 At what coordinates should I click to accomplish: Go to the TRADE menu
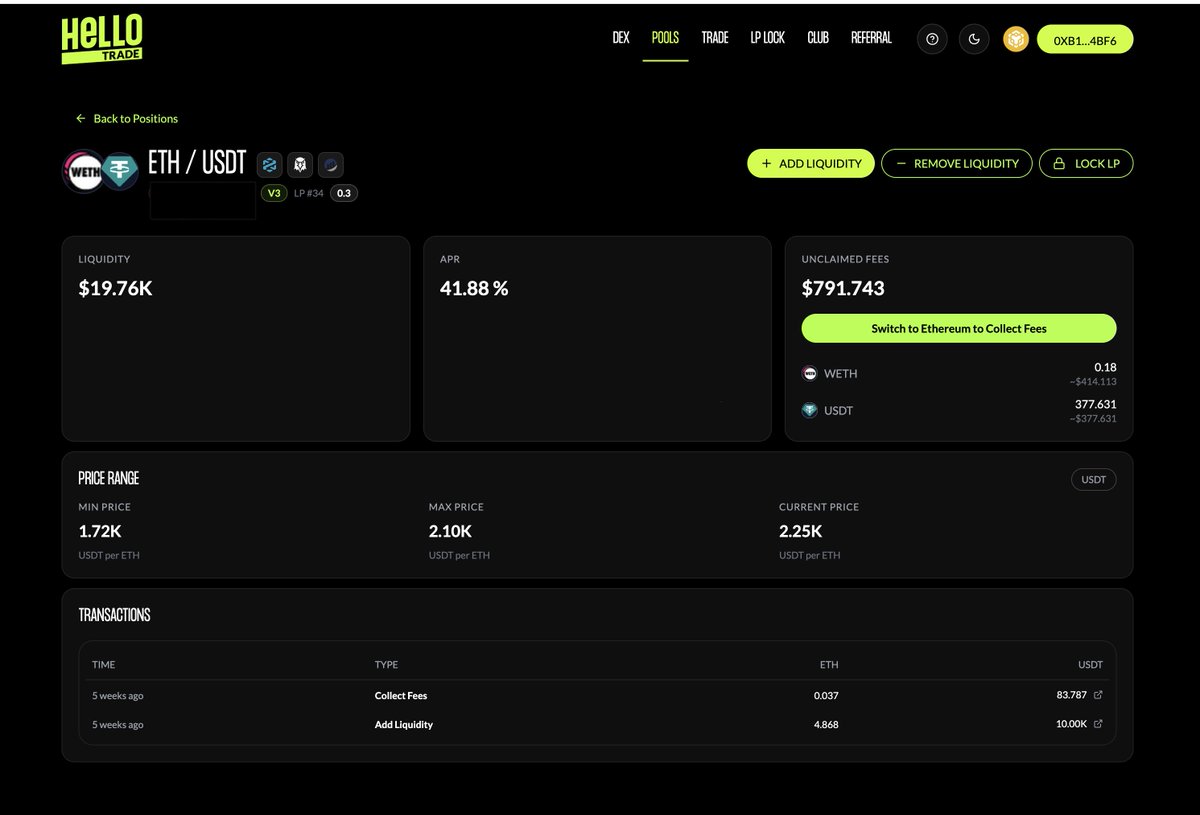coord(715,38)
